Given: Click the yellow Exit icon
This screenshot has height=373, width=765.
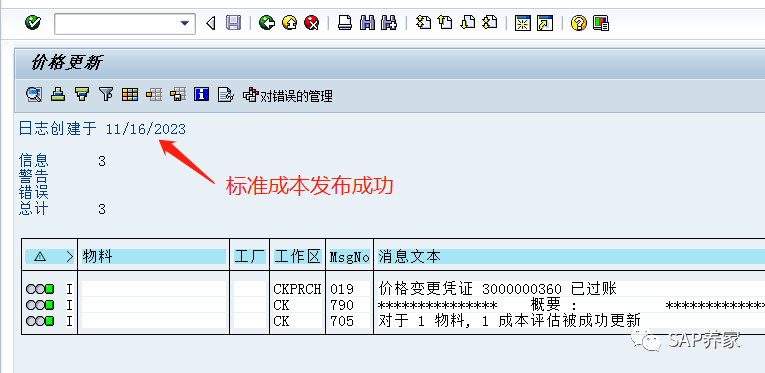Looking at the screenshot, I should (289, 23).
